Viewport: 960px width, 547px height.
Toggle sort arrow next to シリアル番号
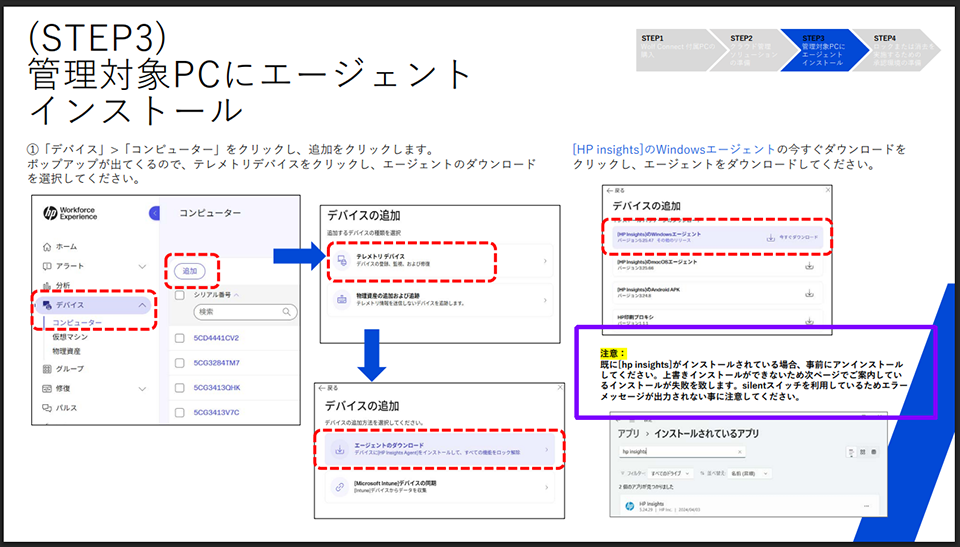pos(237,295)
